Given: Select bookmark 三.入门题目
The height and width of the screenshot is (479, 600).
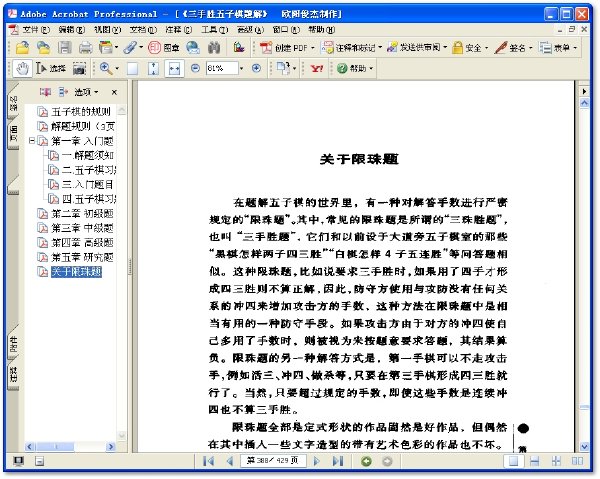Looking at the screenshot, I should [87, 184].
